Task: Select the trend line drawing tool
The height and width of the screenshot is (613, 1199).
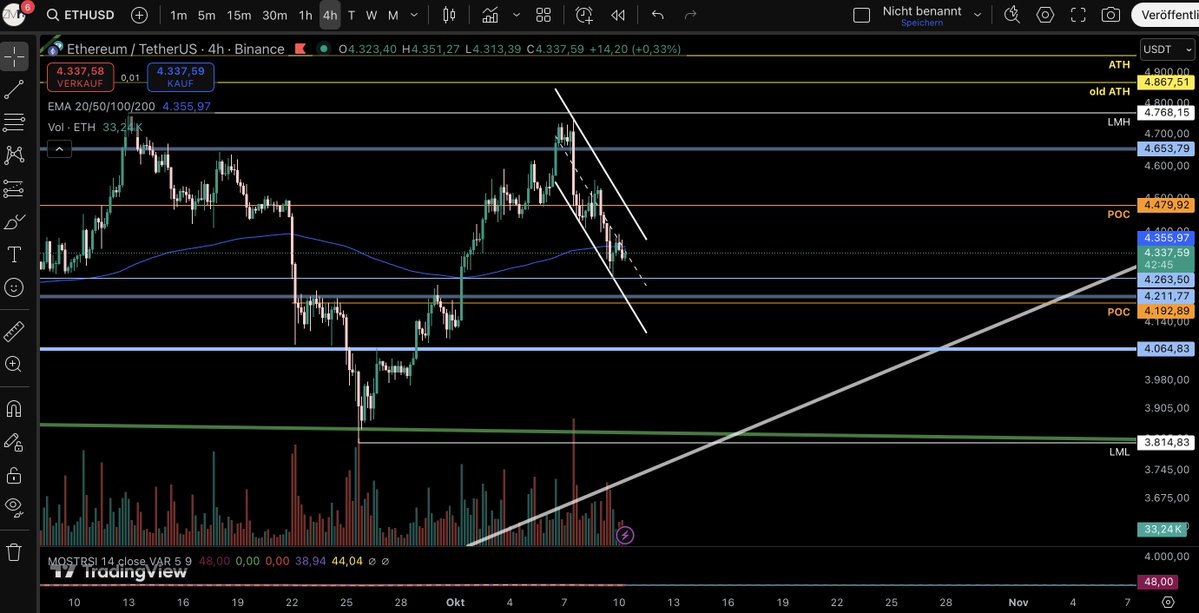Action: (x=14, y=89)
